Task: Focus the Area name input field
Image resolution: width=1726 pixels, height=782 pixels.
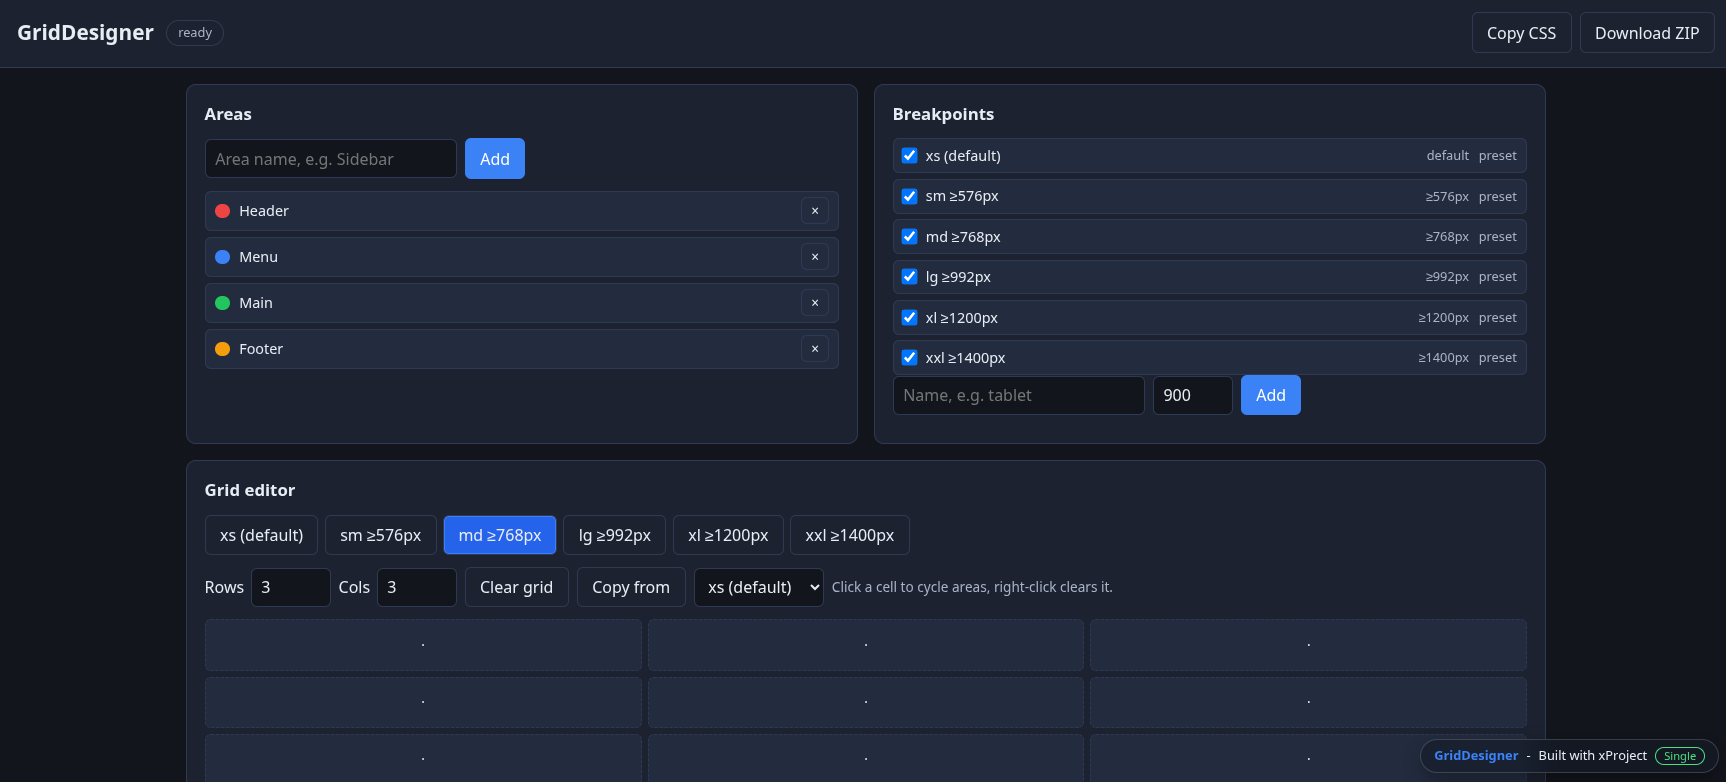Action: [331, 159]
